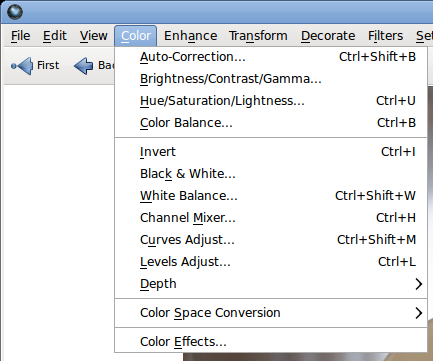433x361 pixels.
Task: Click the Back arrow icon
Action: coord(83,66)
